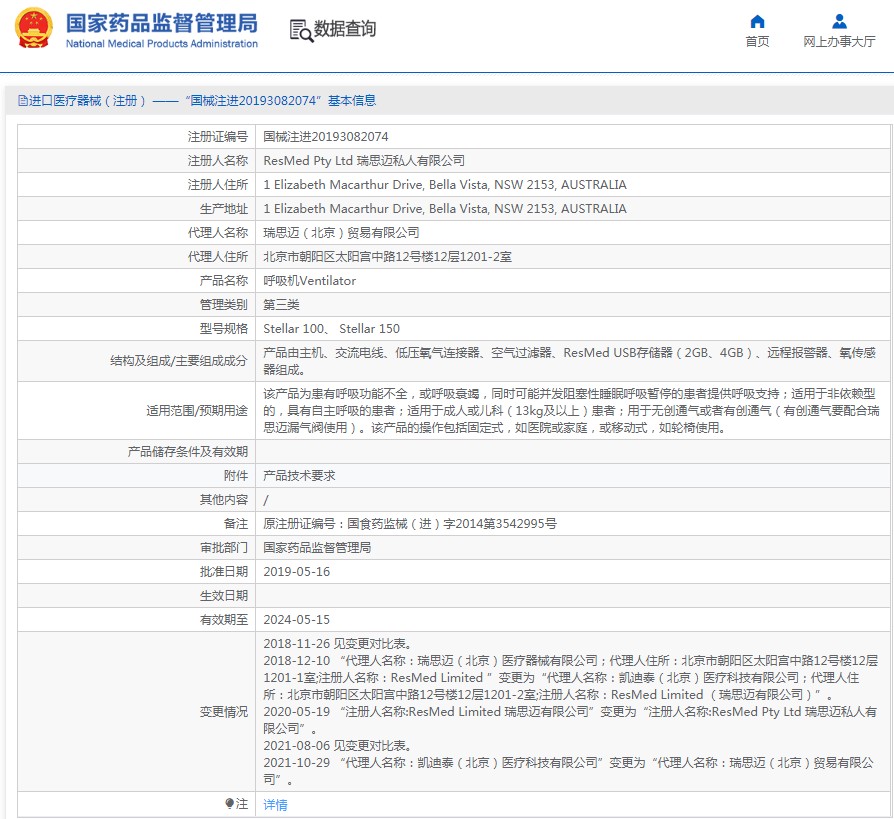Click the 批准日期 row label
This screenshot has width=894, height=819.
coord(224,571)
